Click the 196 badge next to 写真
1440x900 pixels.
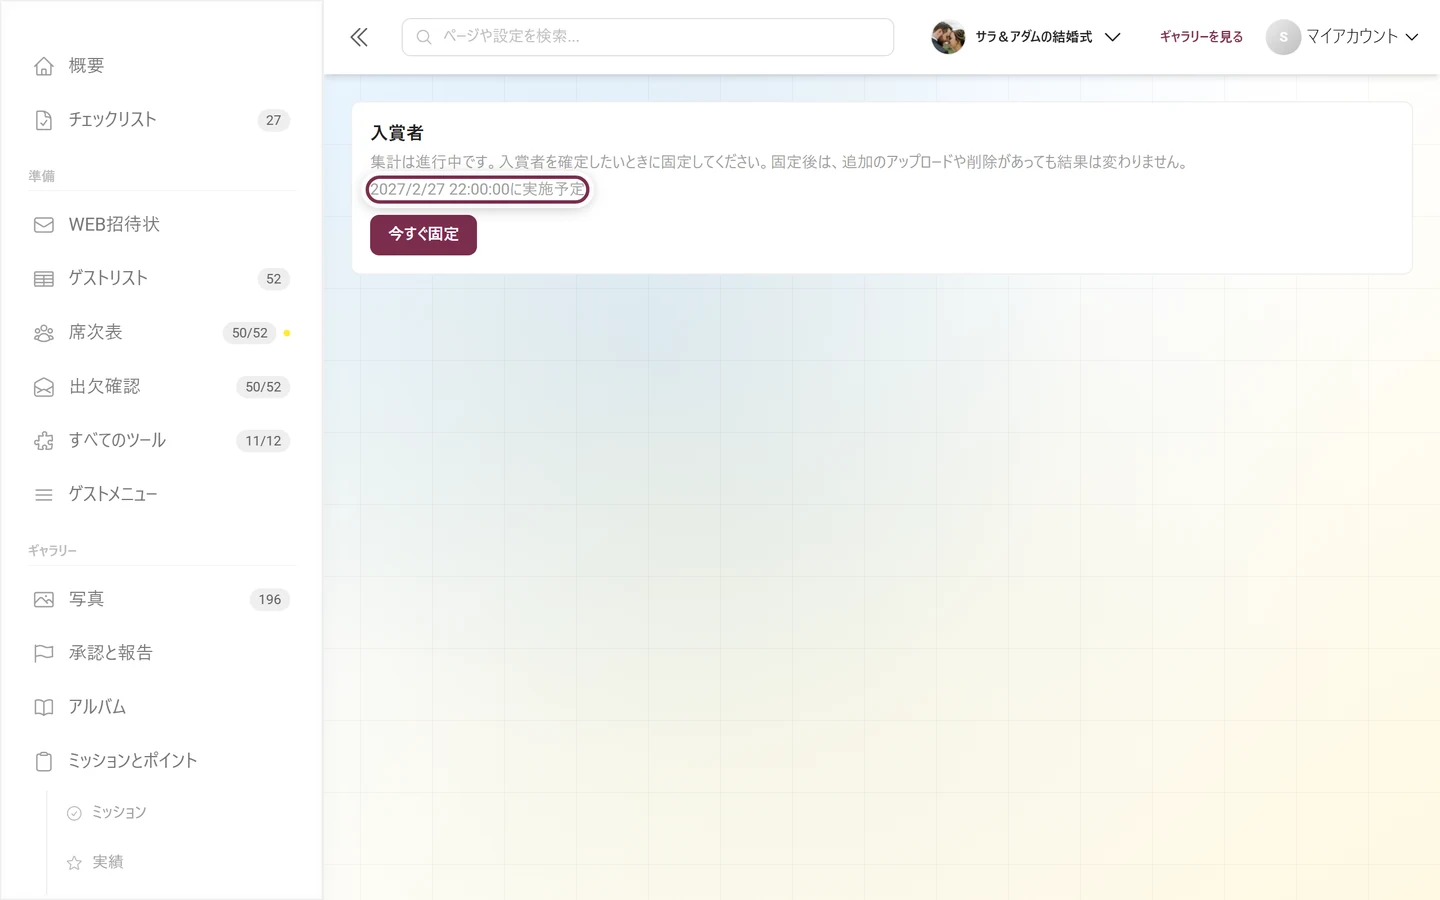point(270,600)
